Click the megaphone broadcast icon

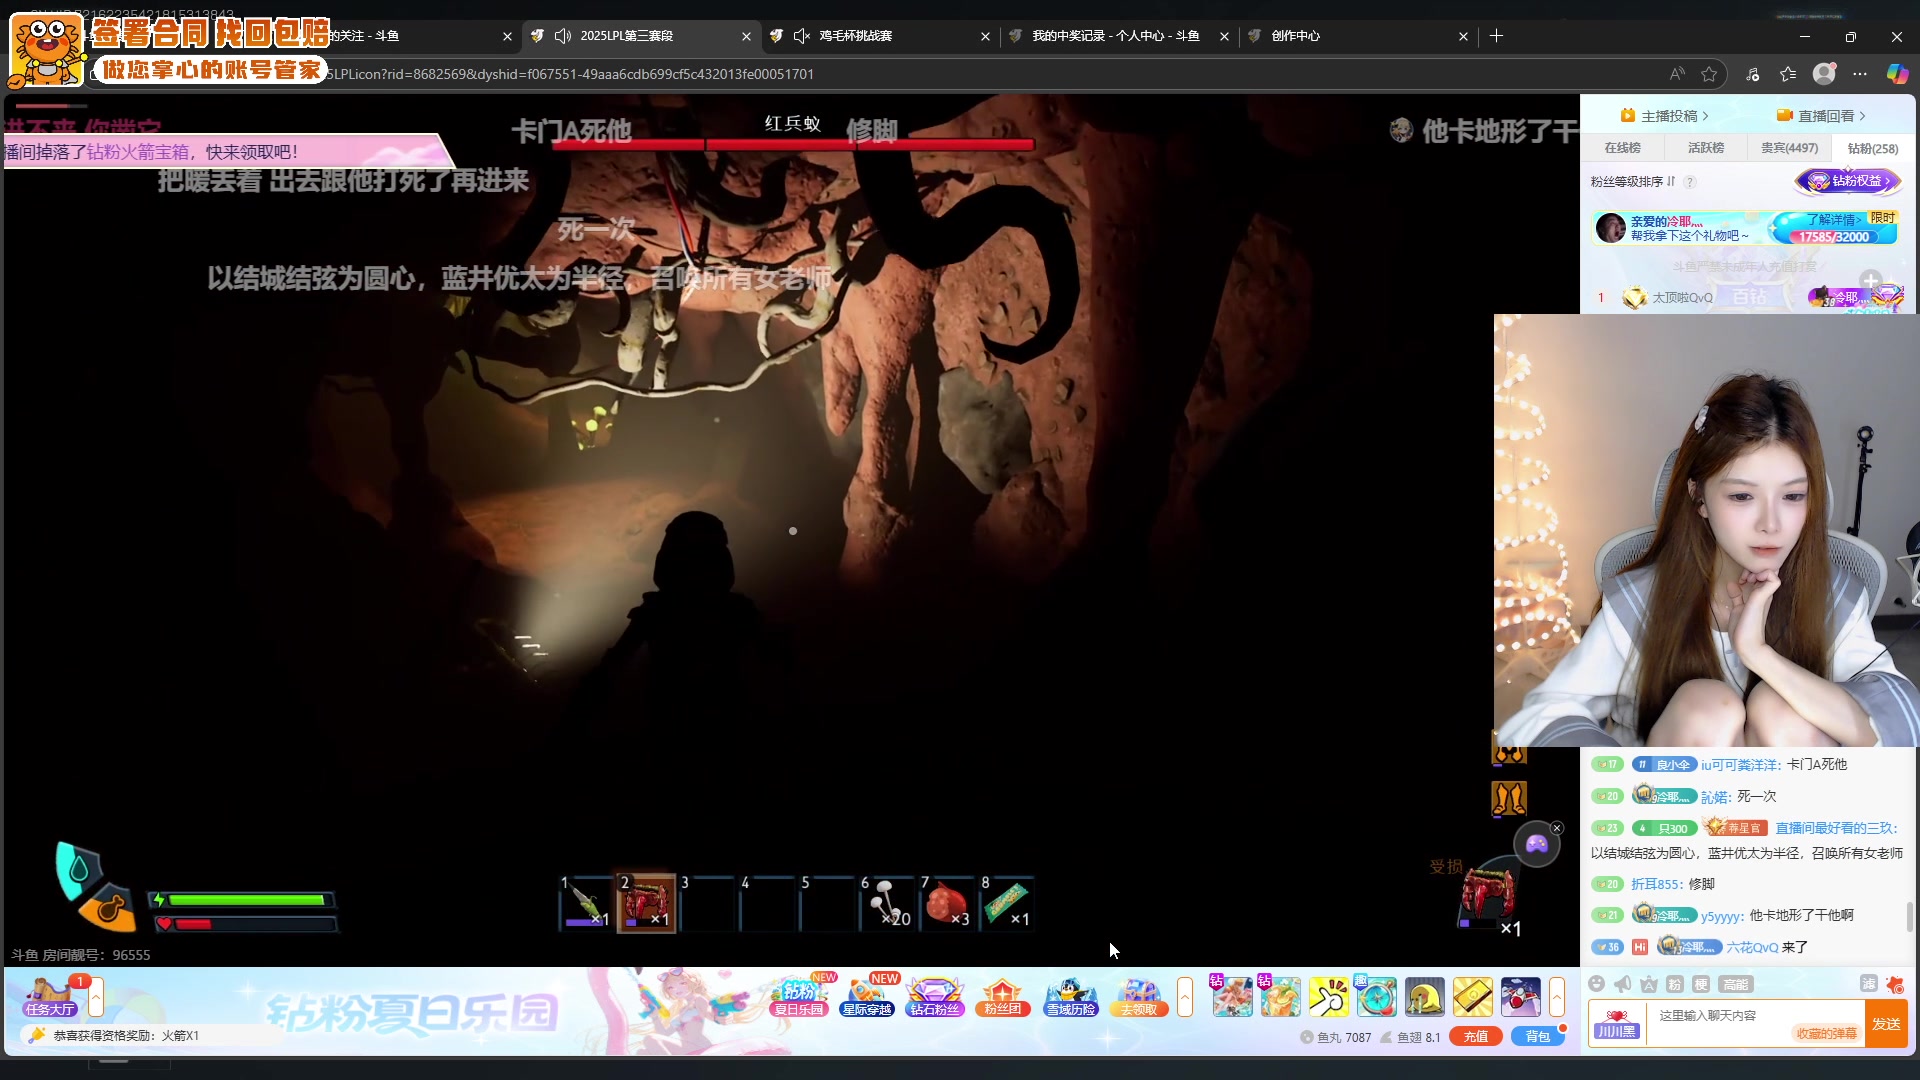(x=1623, y=984)
